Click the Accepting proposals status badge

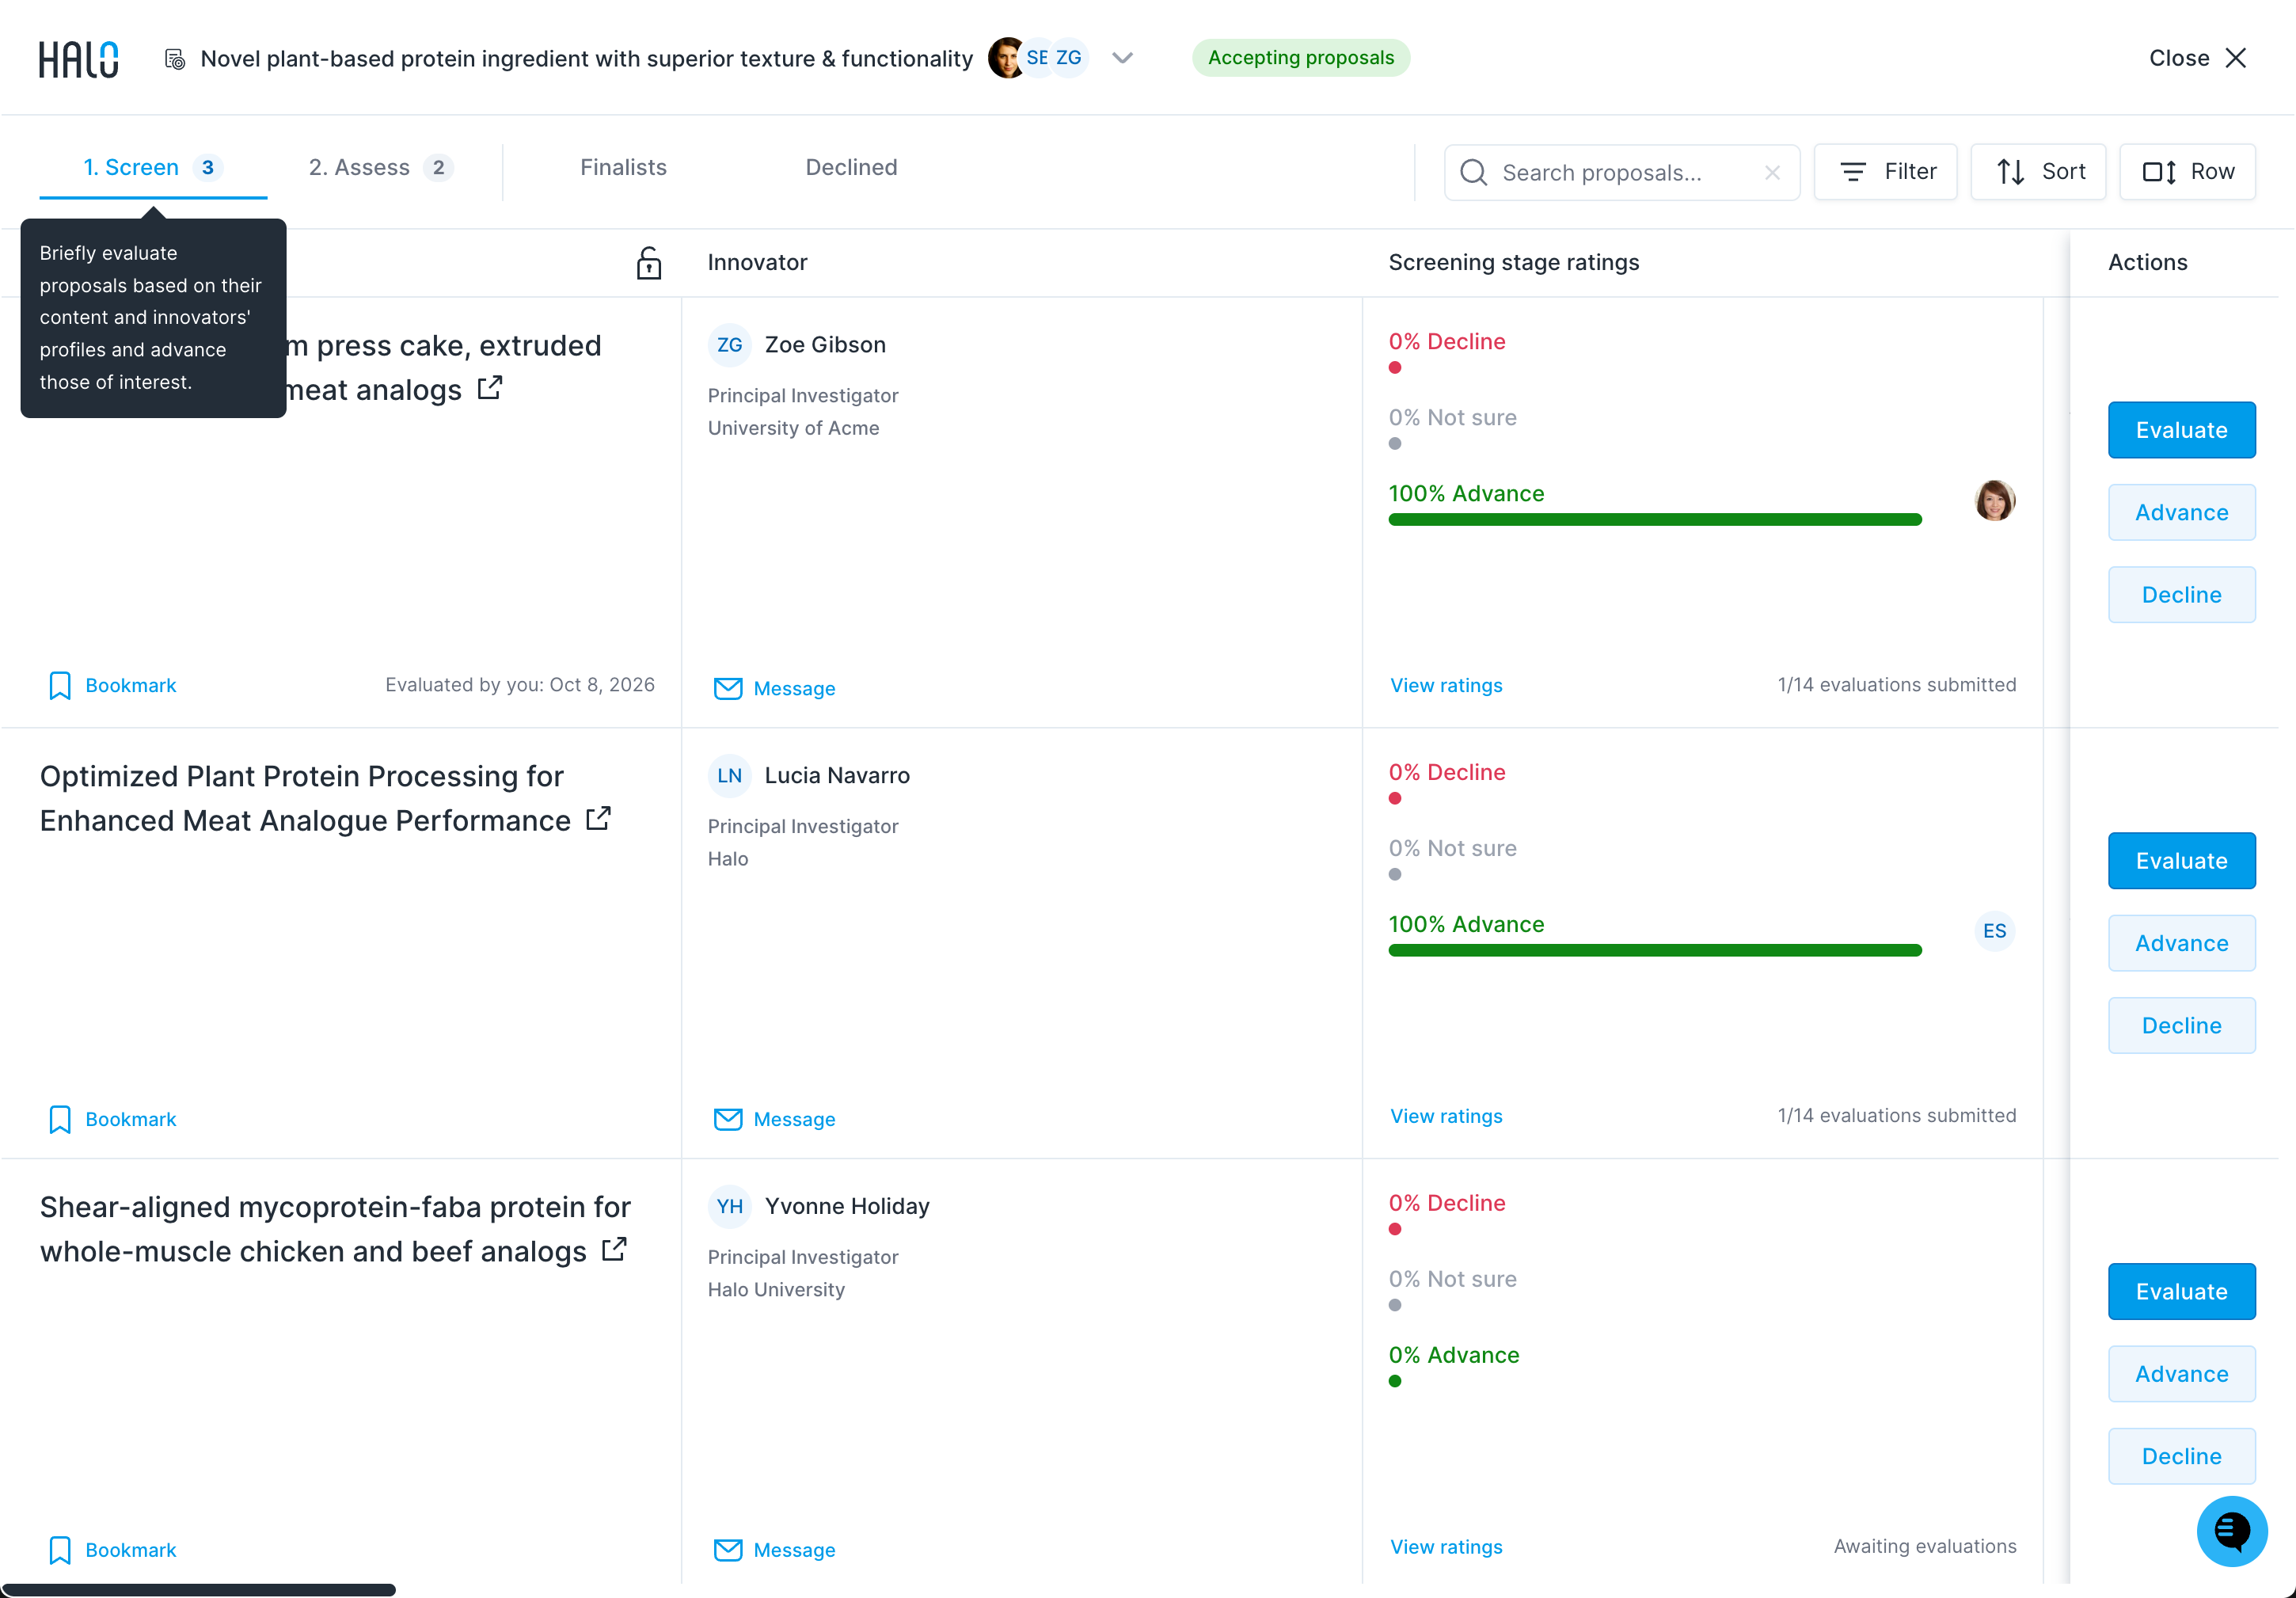(x=1300, y=58)
